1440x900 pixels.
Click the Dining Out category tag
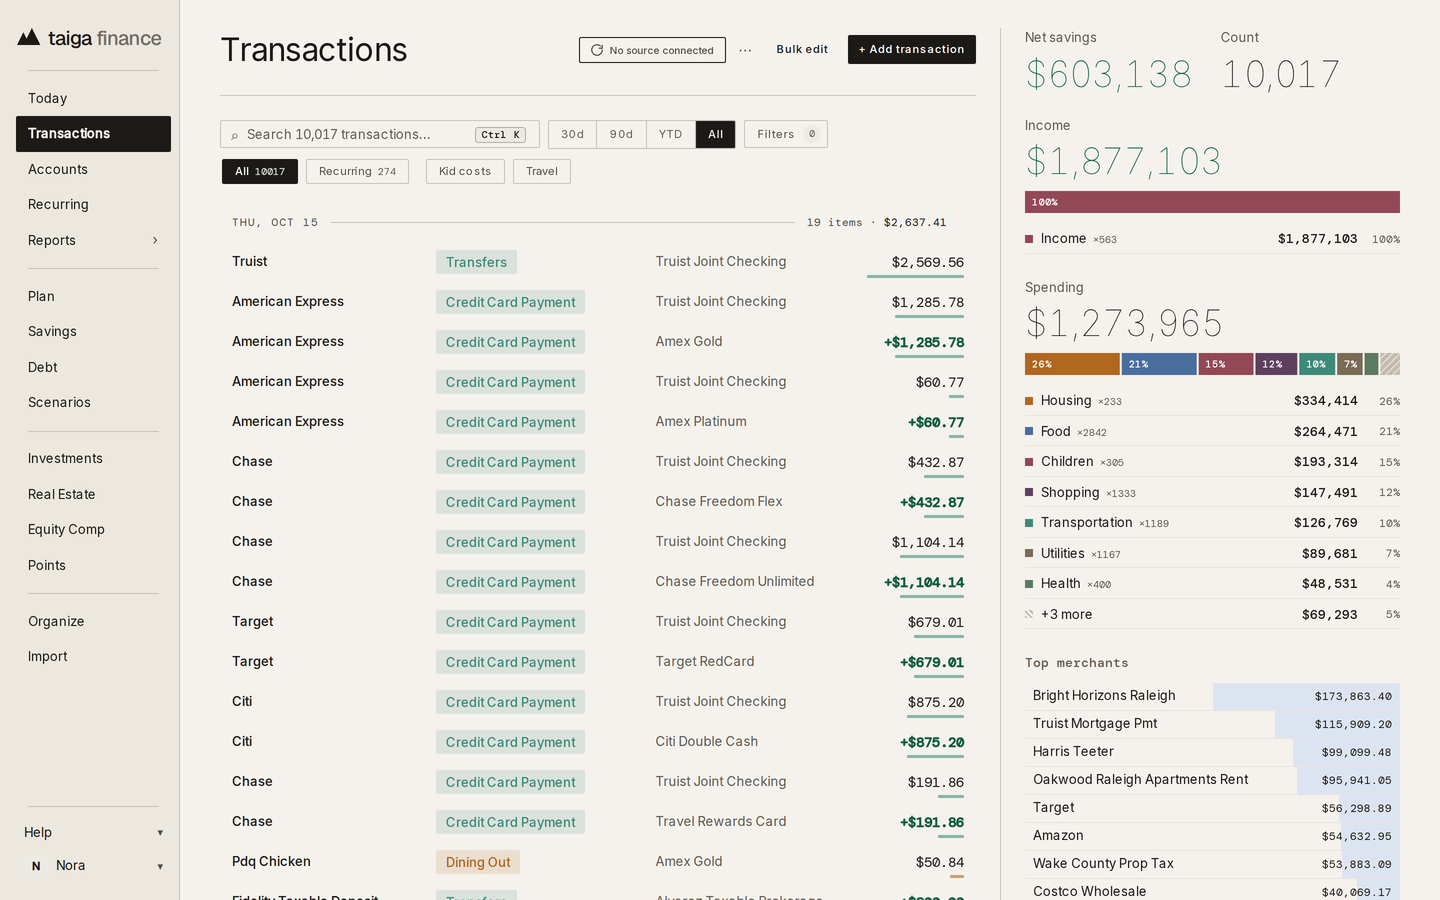(x=478, y=862)
